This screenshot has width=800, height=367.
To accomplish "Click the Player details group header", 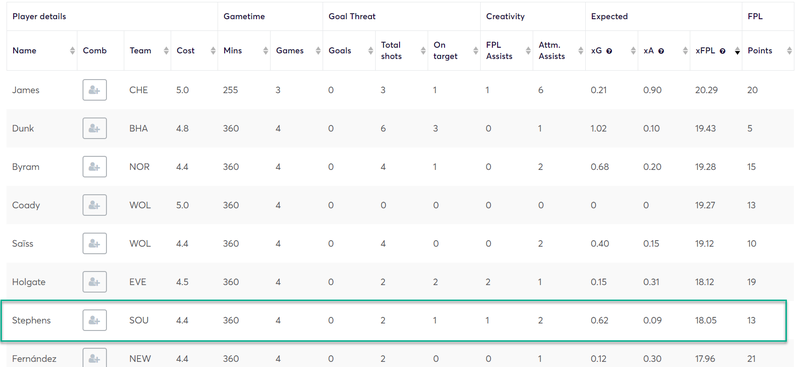I will point(39,16).
